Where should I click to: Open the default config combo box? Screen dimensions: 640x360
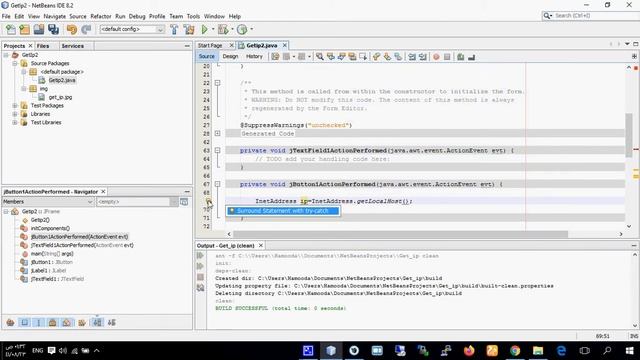(x=132, y=29)
